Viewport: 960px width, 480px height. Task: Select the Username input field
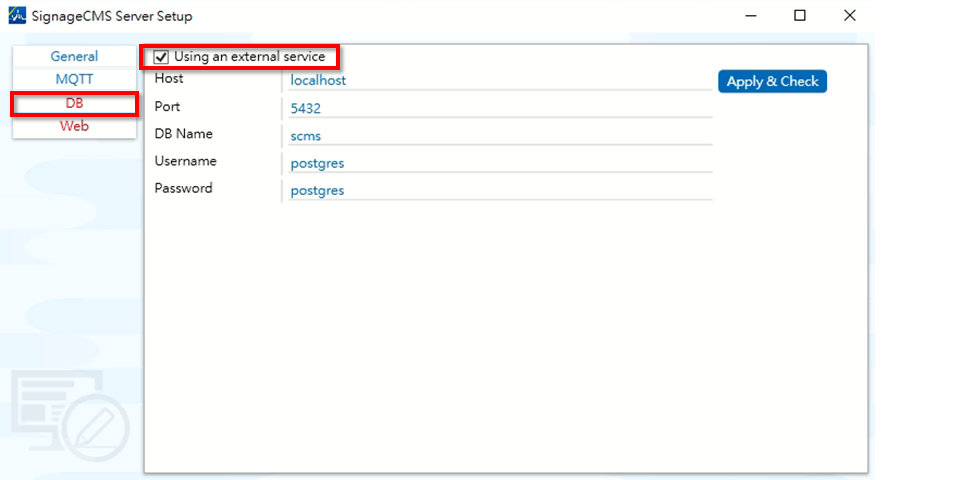pos(498,163)
